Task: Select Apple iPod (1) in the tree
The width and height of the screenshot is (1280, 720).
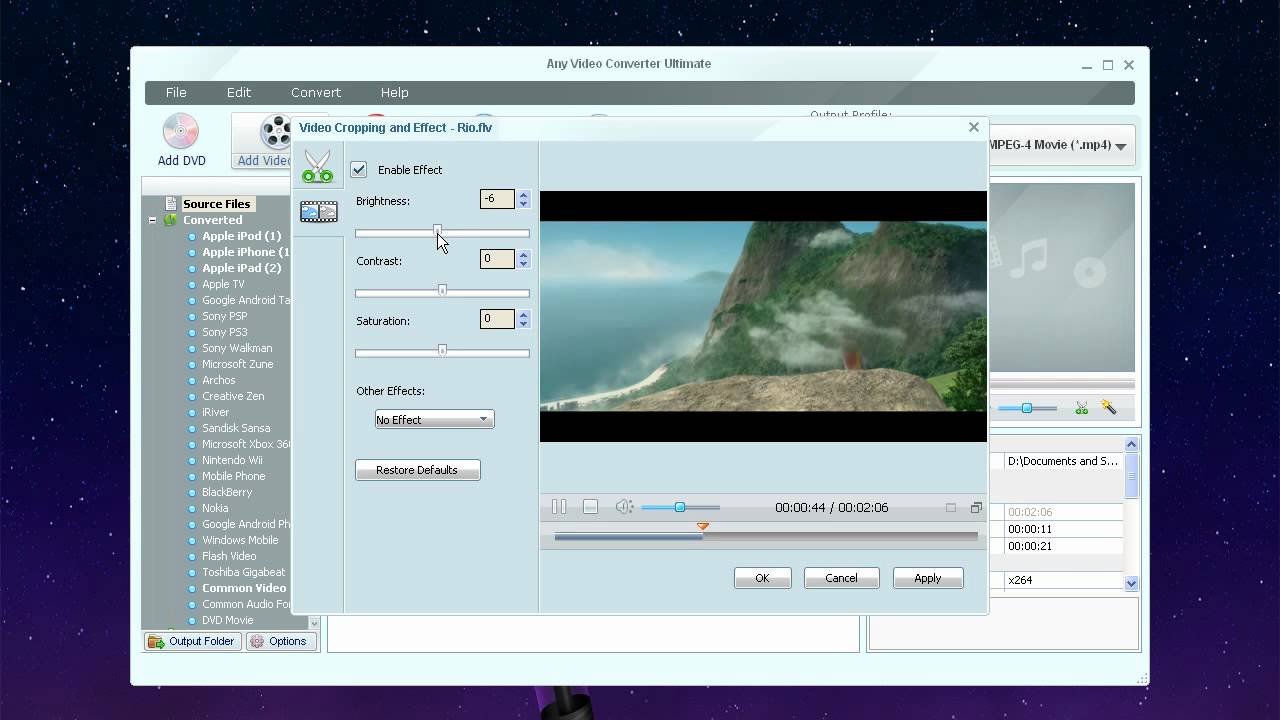Action: click(x=241, y=236)
